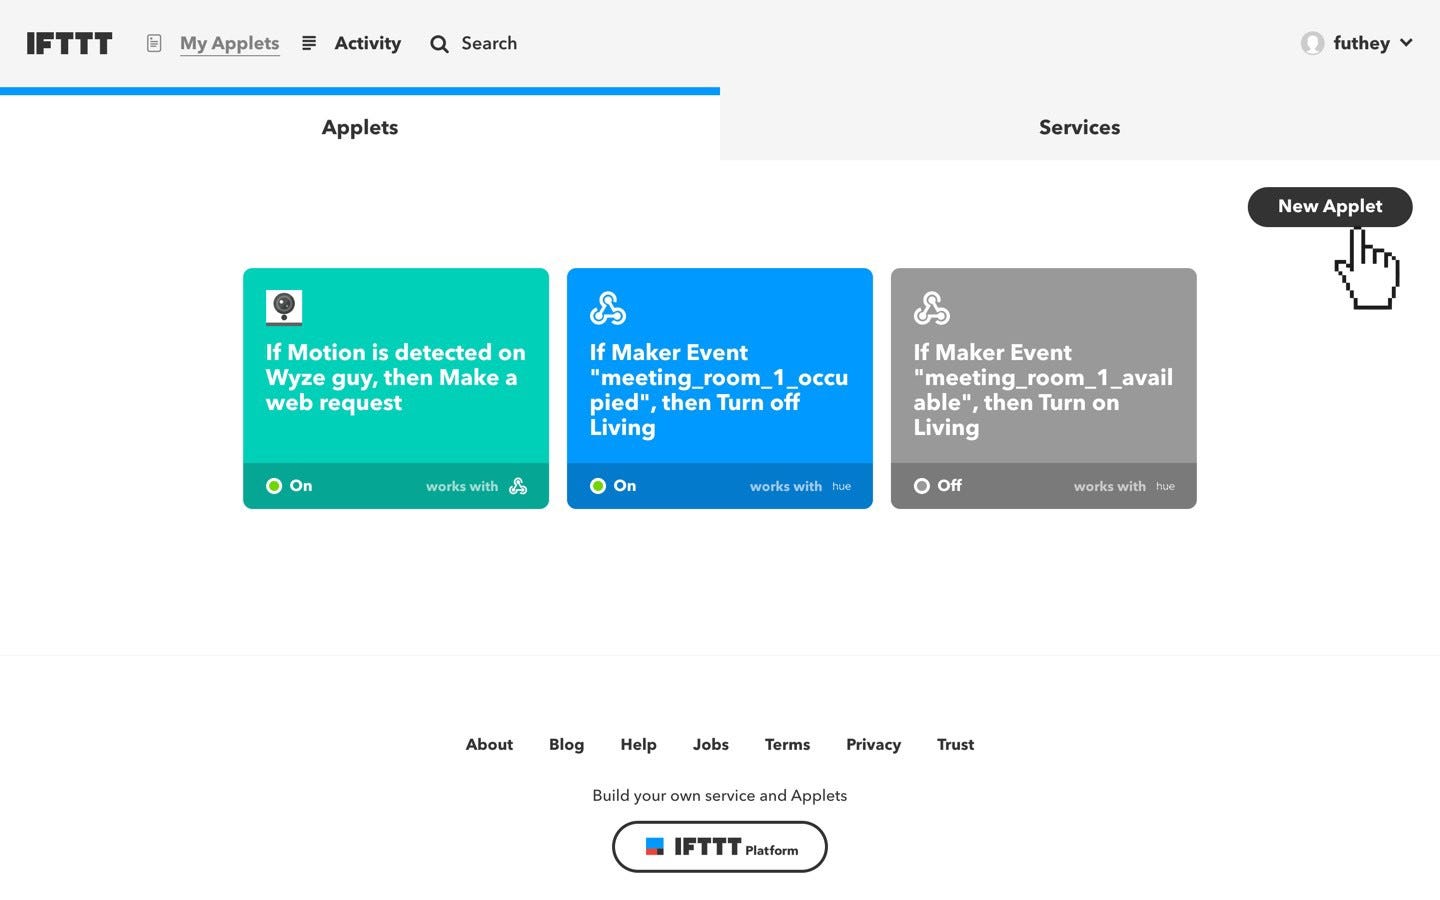
Task: Click futhey username text
Action: 1361,43
